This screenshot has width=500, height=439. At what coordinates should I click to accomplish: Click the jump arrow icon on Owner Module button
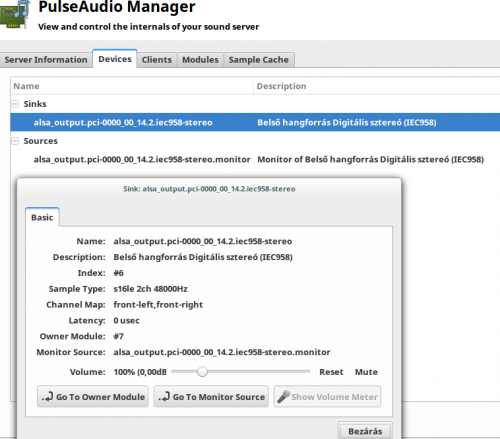(x=47, y=397)
